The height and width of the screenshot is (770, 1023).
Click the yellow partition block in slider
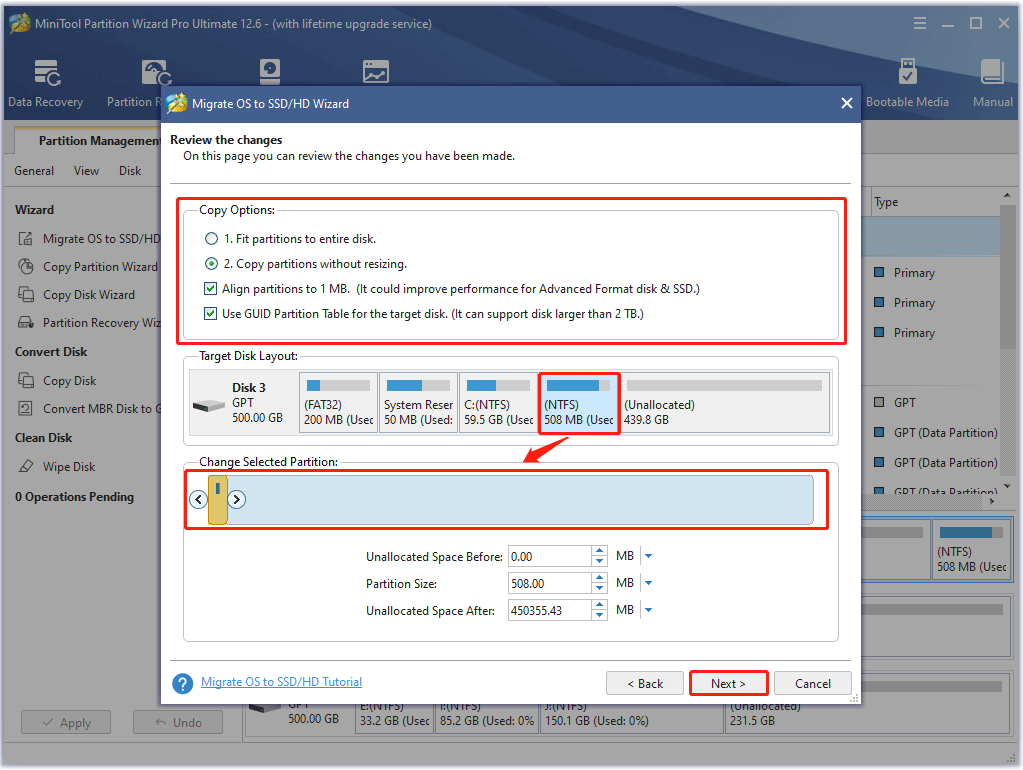[217, 499]
